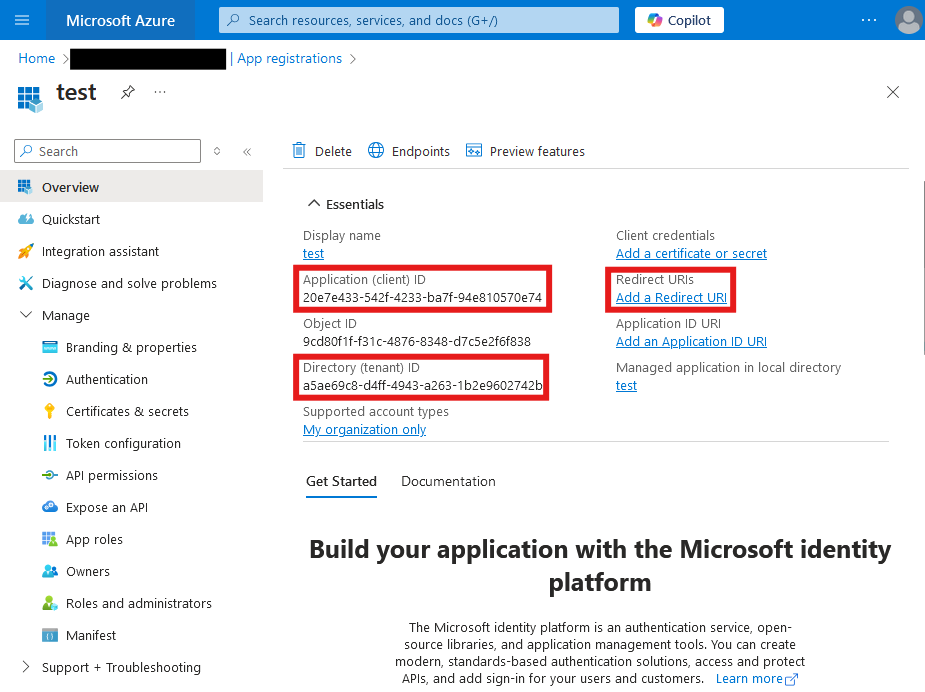Open the Azure portal hamburger menu
The image size is (925, 692).
[x=22, y=20]
